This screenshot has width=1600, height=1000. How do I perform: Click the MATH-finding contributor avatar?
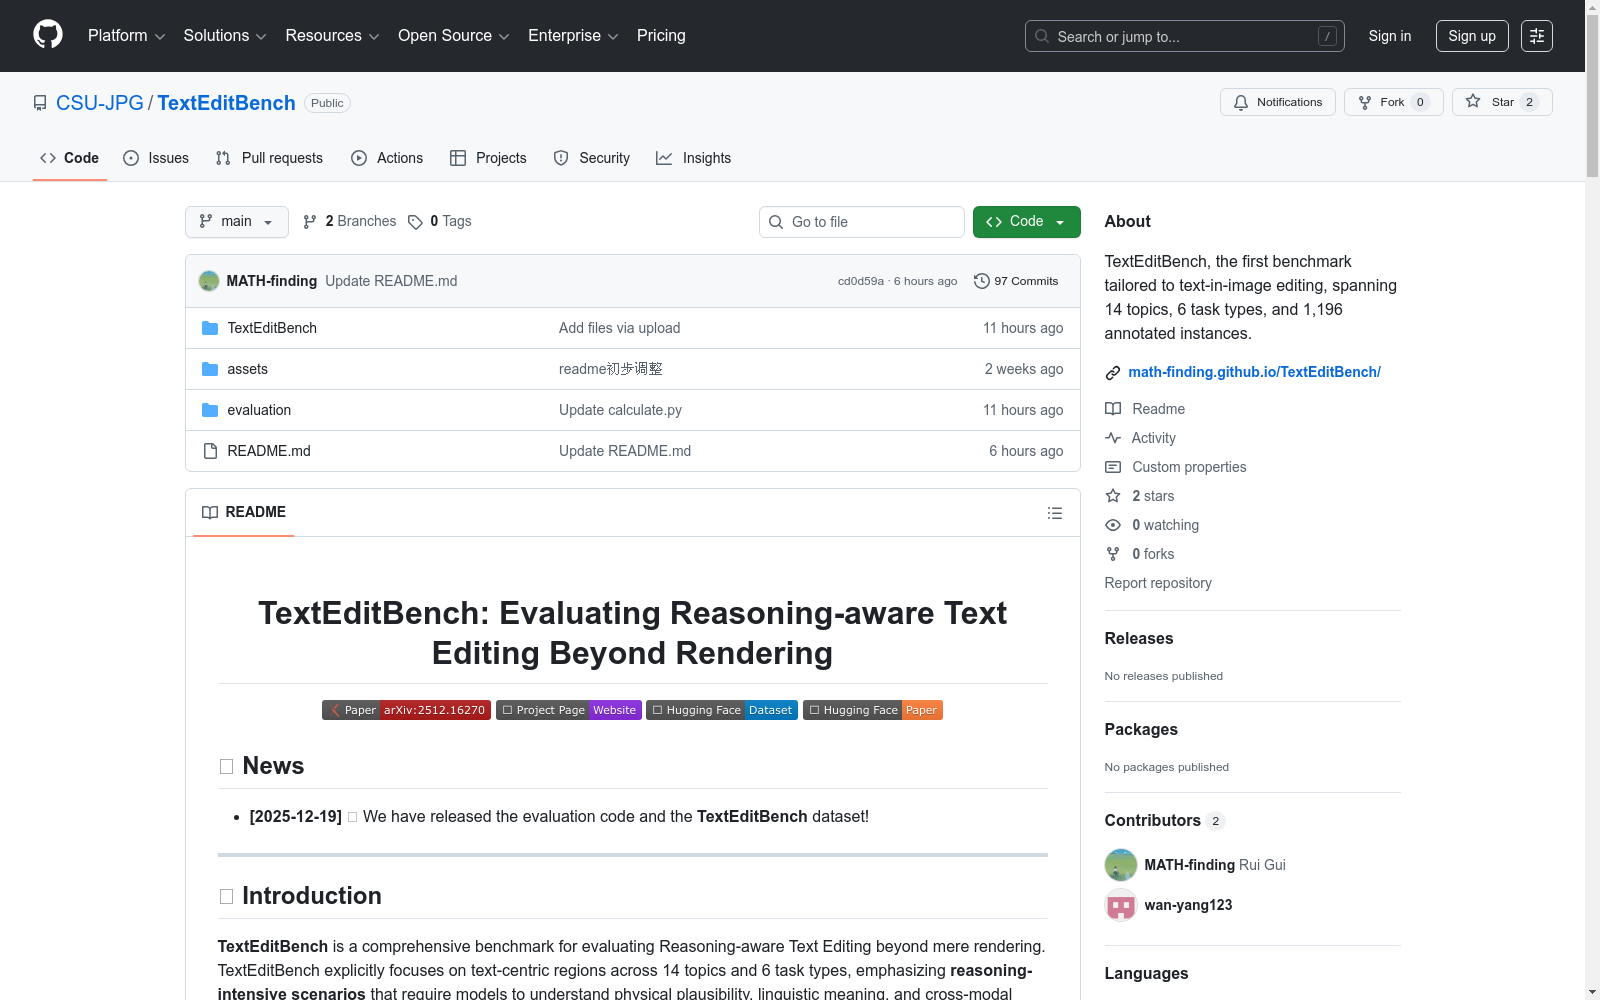pos(1121,865)
